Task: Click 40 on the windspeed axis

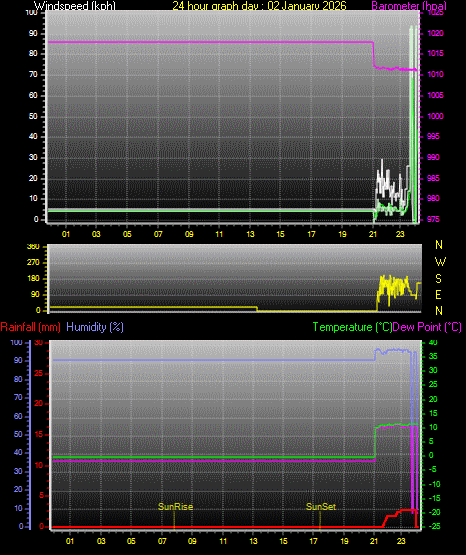Action: [x=33, y=136]
